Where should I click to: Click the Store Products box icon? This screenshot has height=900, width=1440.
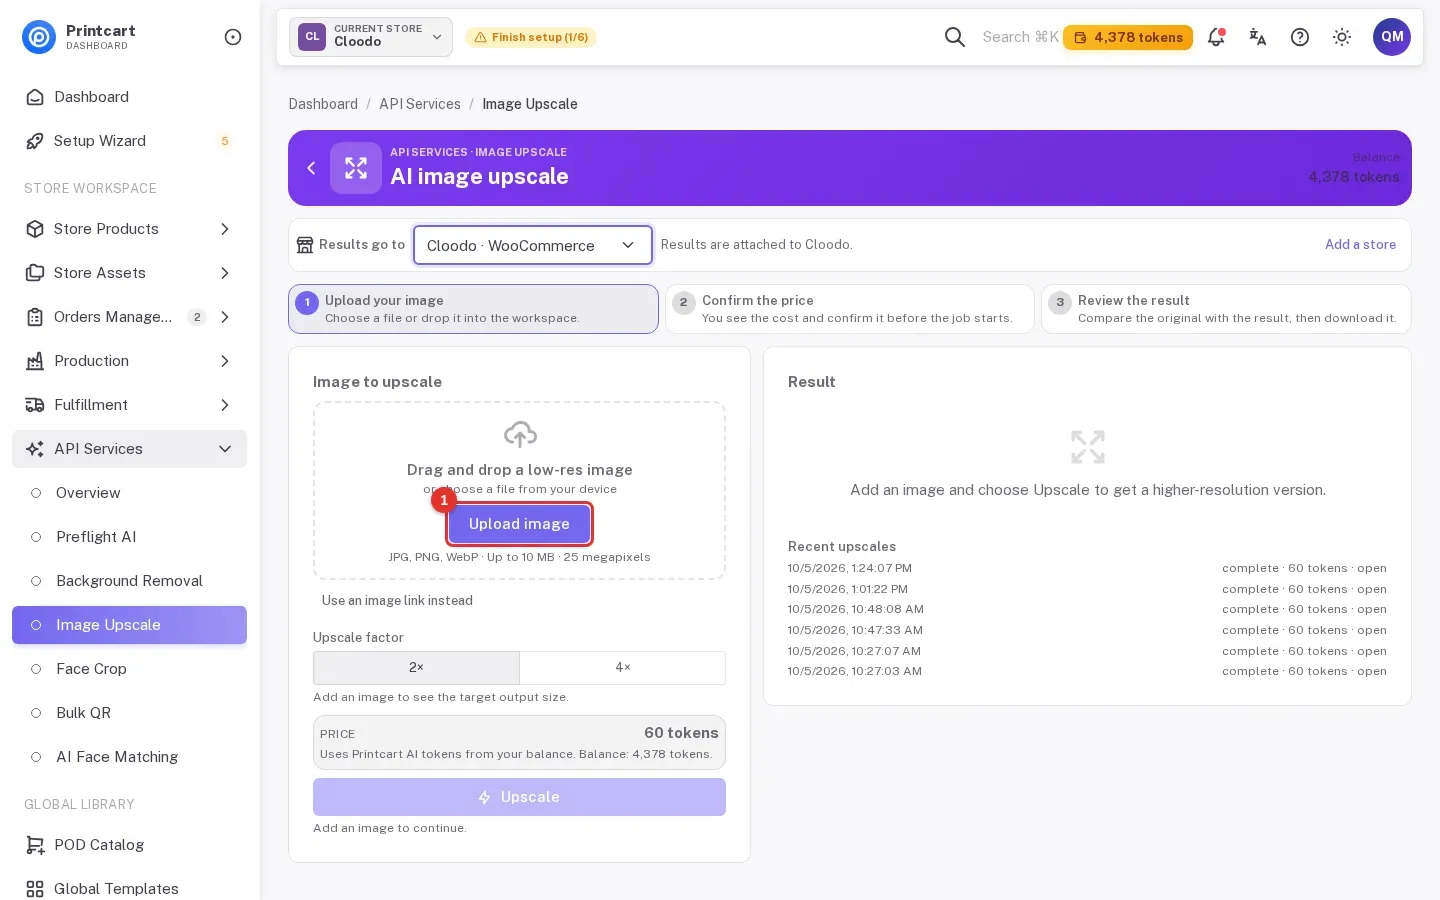35,229
